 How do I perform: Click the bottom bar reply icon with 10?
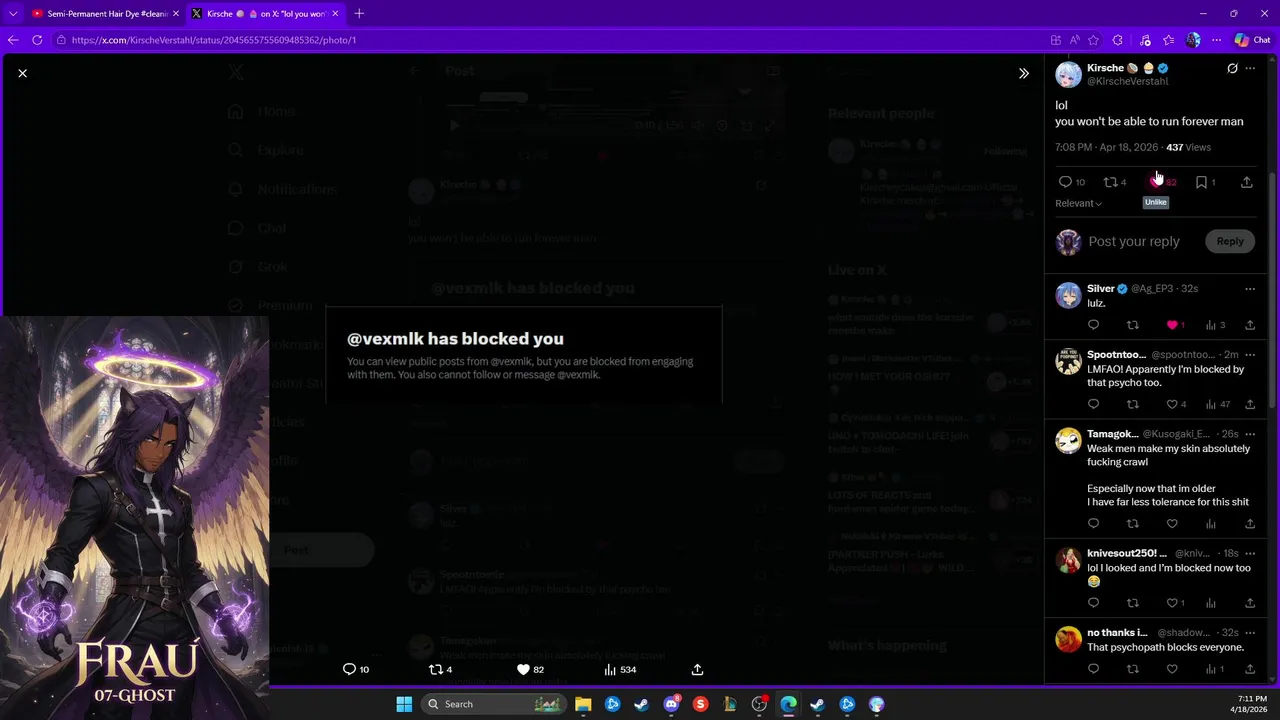(356, 669)
